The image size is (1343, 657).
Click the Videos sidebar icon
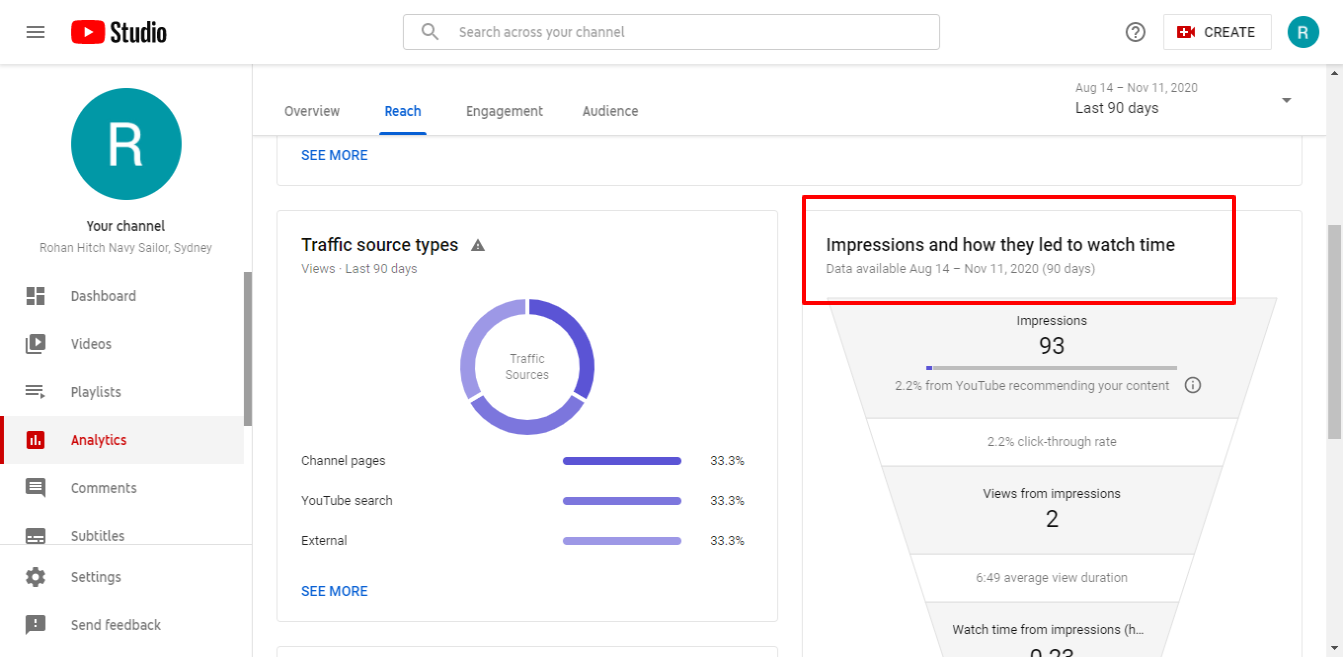click(36, 344)
